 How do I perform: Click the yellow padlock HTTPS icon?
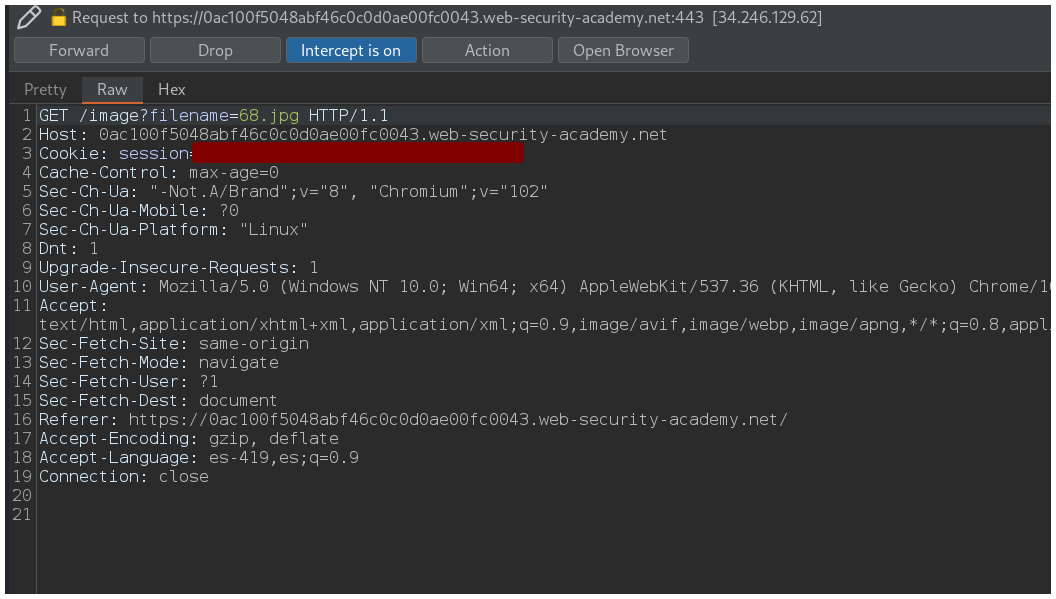[x=58, y=17]
